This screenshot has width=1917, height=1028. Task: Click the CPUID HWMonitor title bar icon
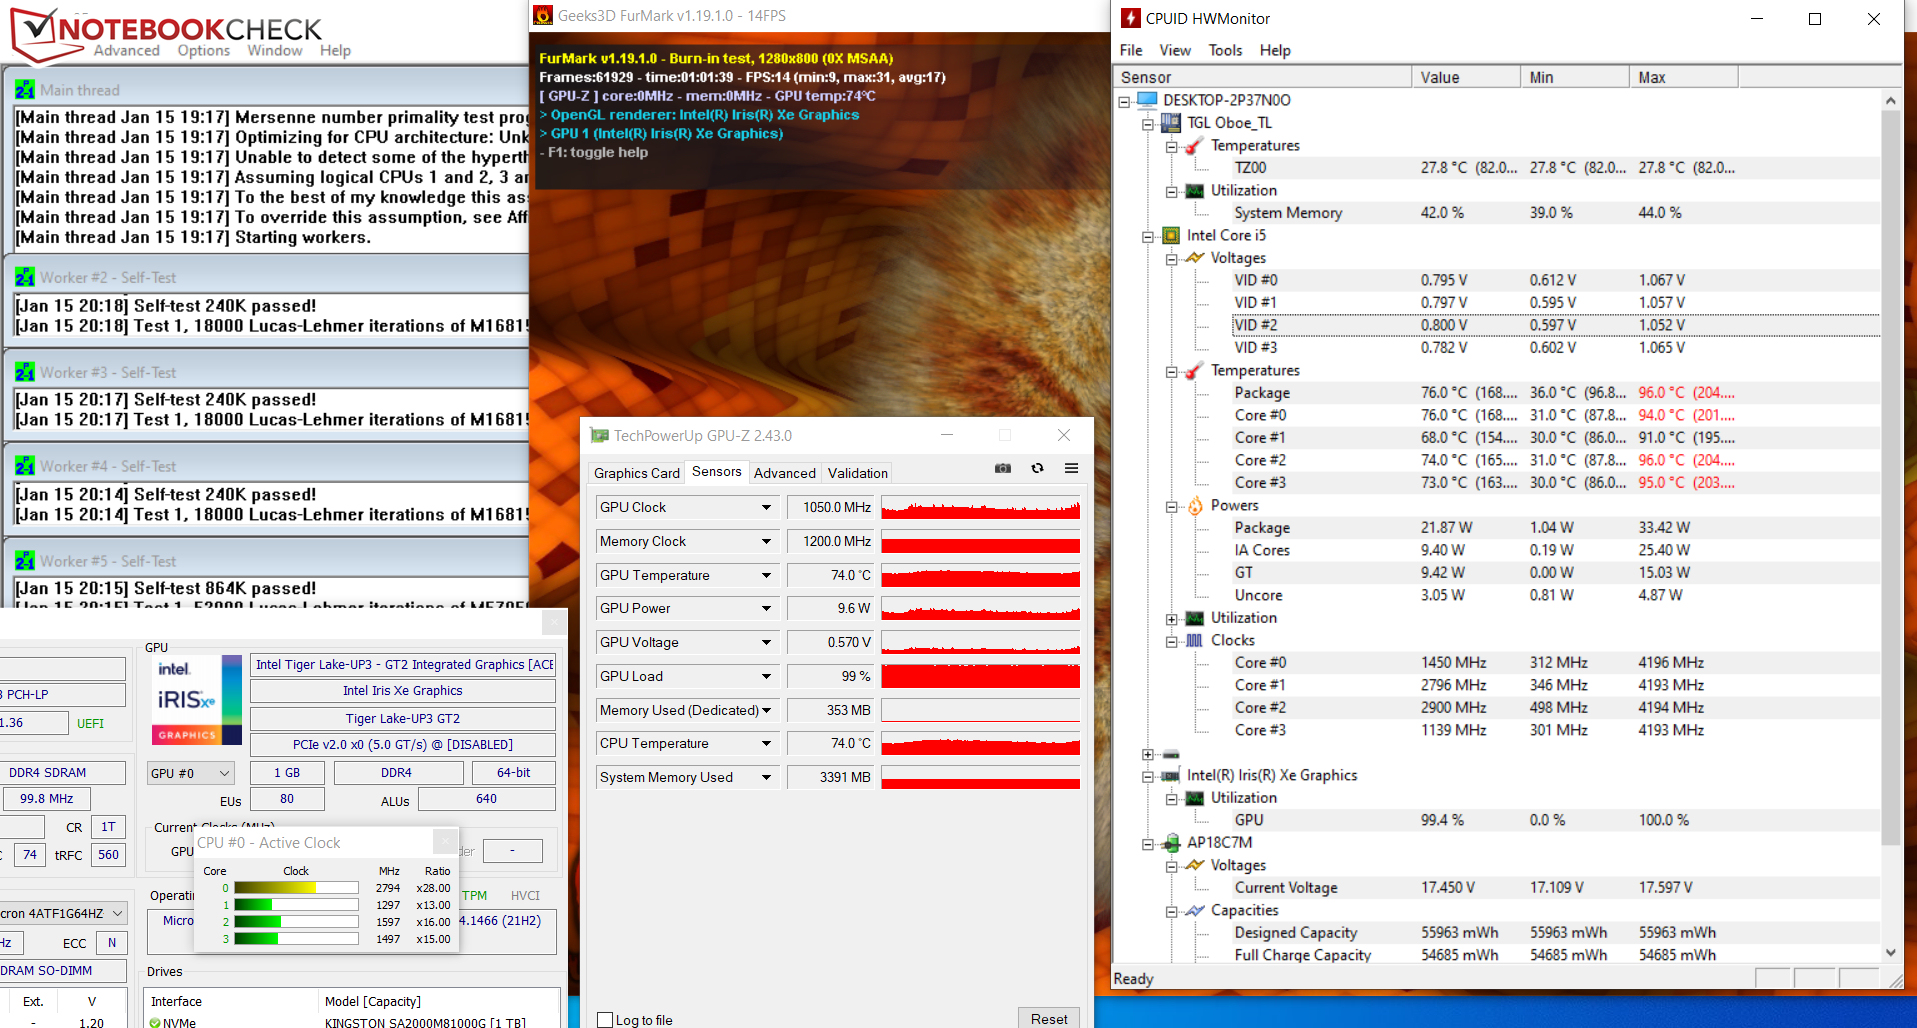pos(1131,18)
